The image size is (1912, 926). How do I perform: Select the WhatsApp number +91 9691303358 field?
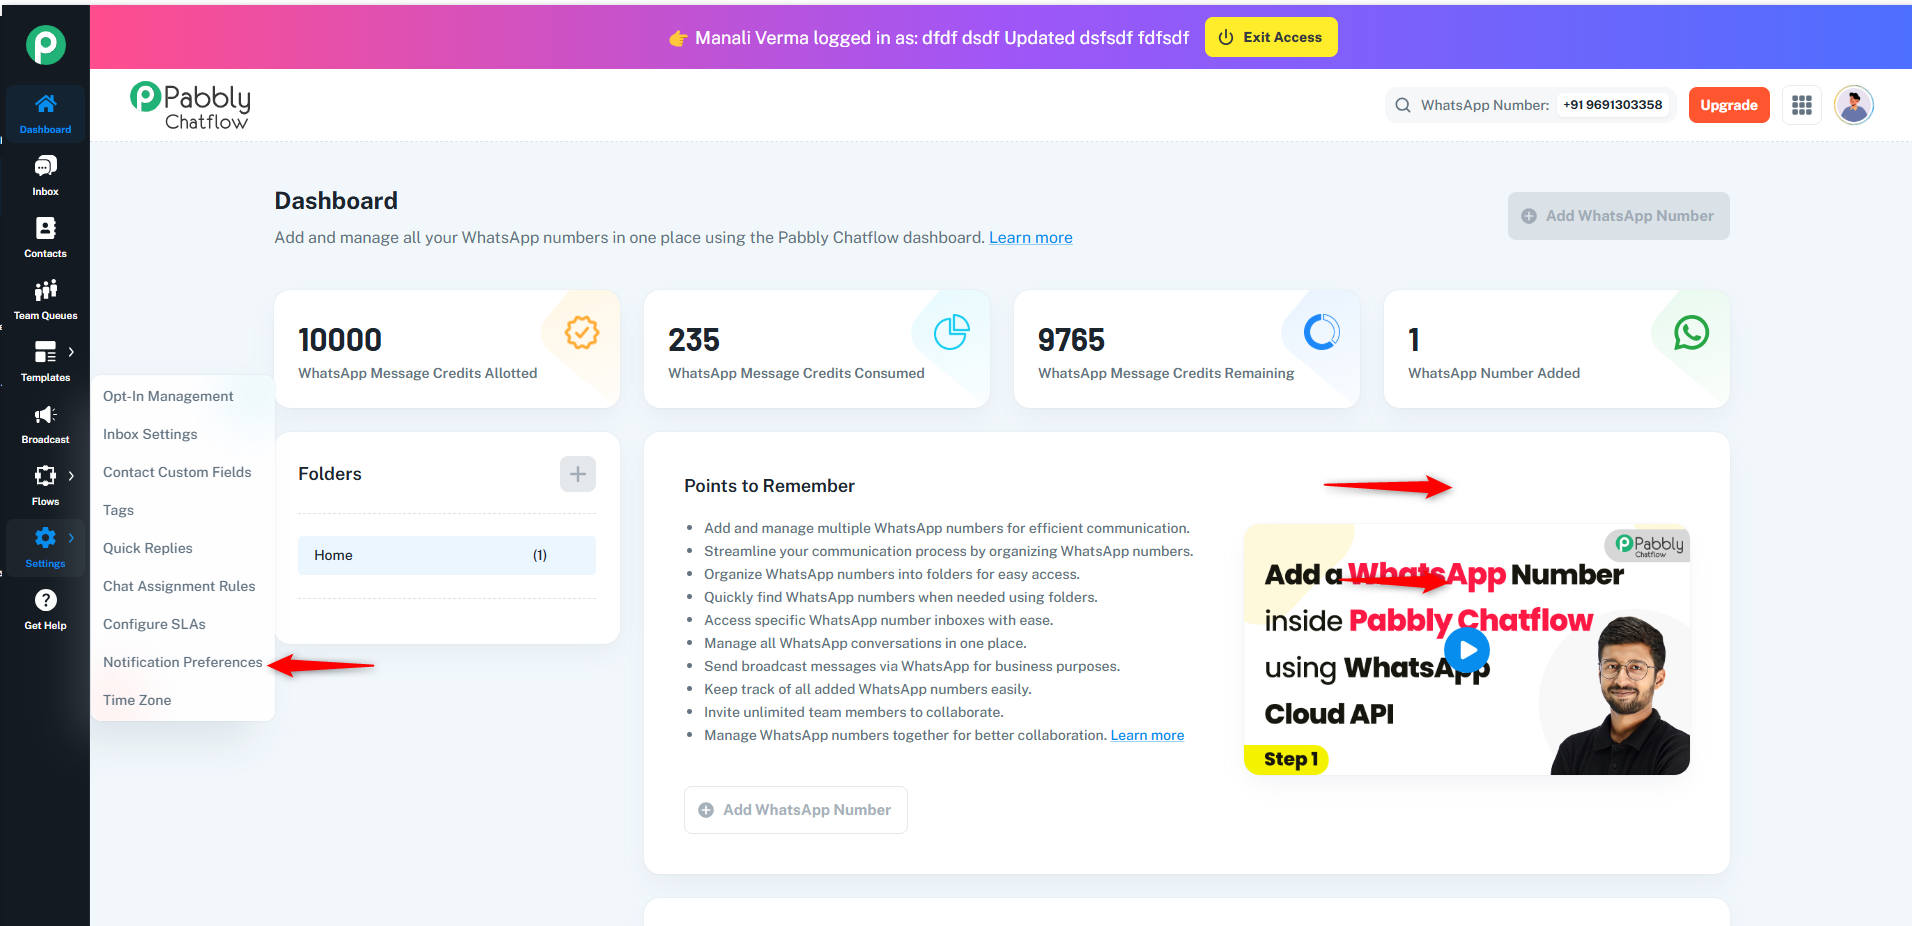(x=1612, y=105)
